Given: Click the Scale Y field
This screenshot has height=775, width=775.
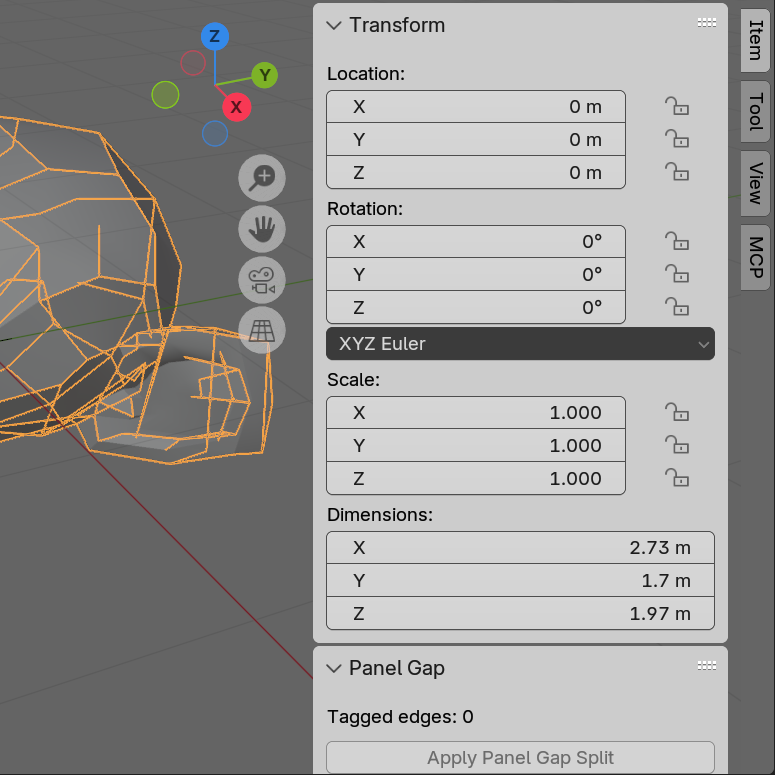Looking at the screenshot, I should 475,445.
